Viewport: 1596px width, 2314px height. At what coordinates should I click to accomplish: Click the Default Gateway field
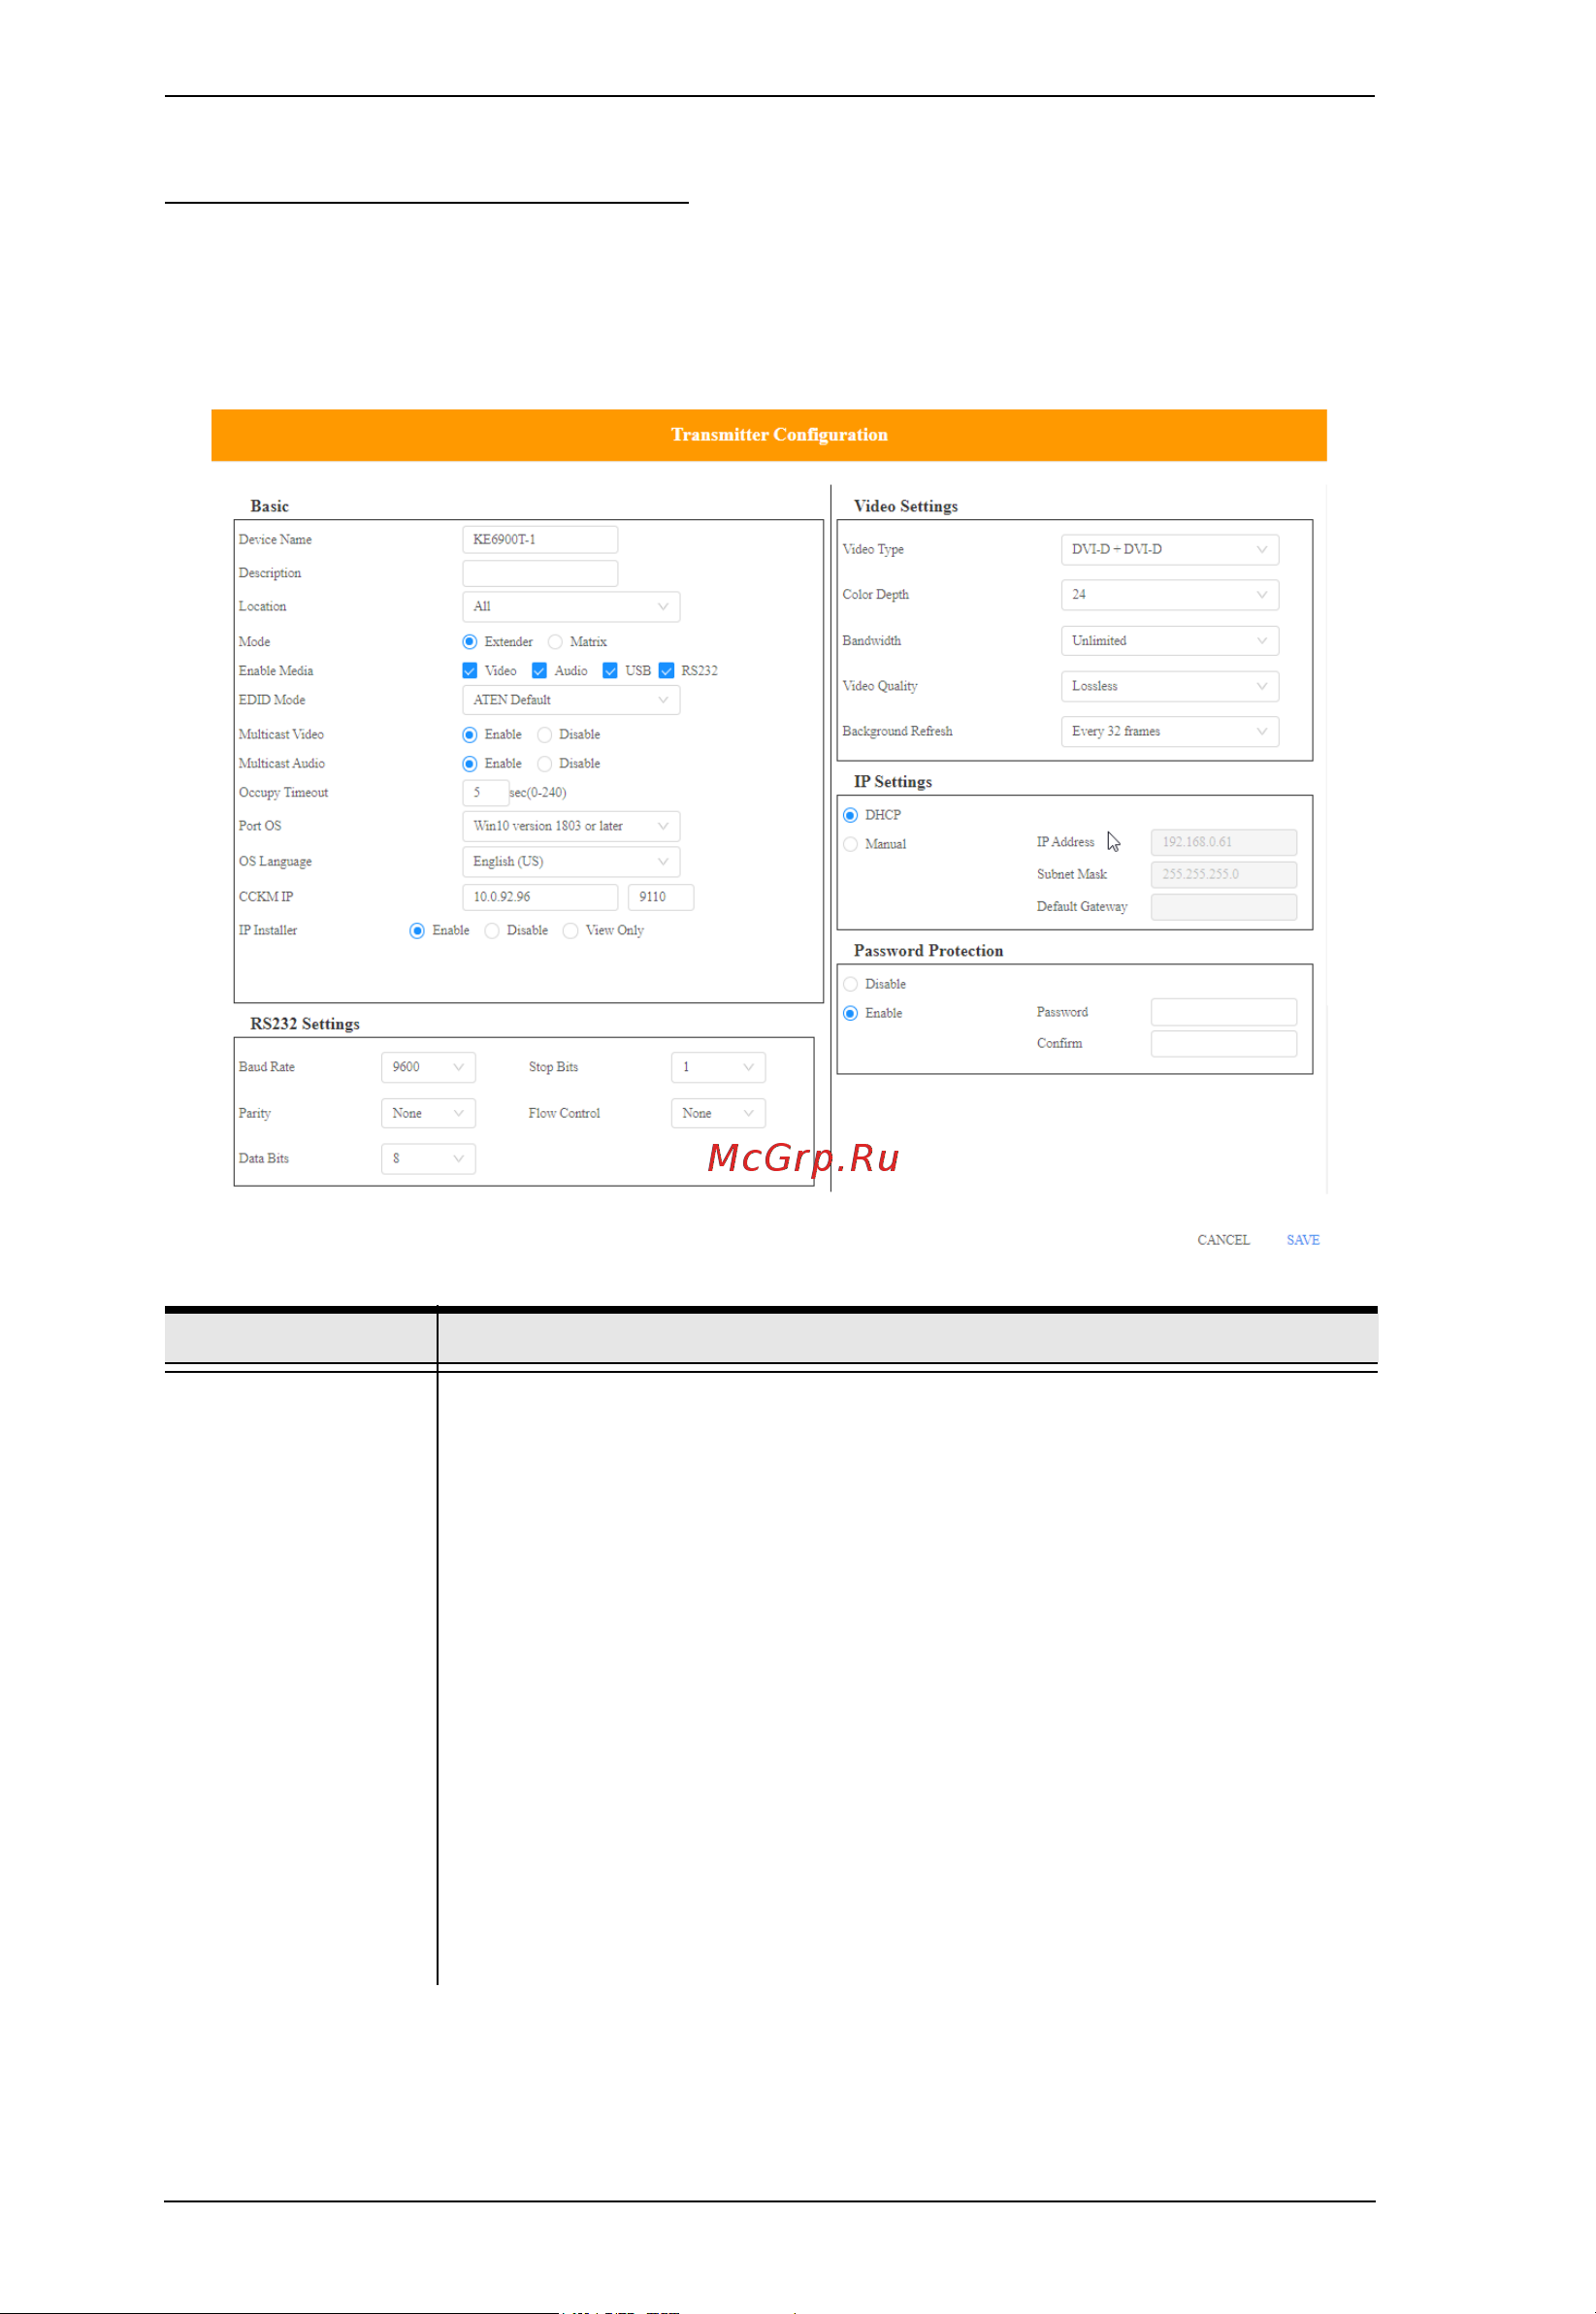1224,907
